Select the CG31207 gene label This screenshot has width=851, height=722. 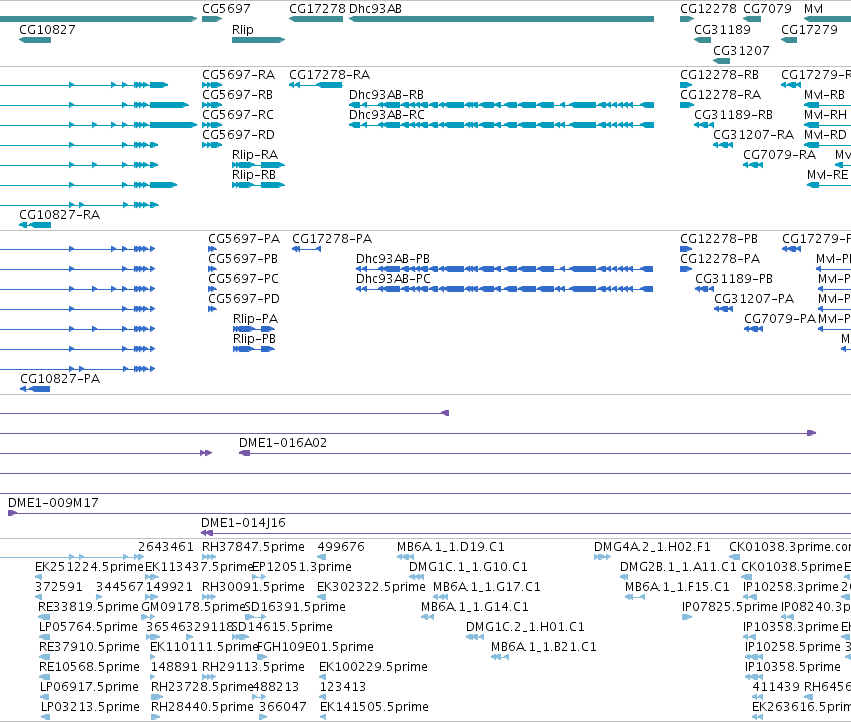click(x=741, y=50)
